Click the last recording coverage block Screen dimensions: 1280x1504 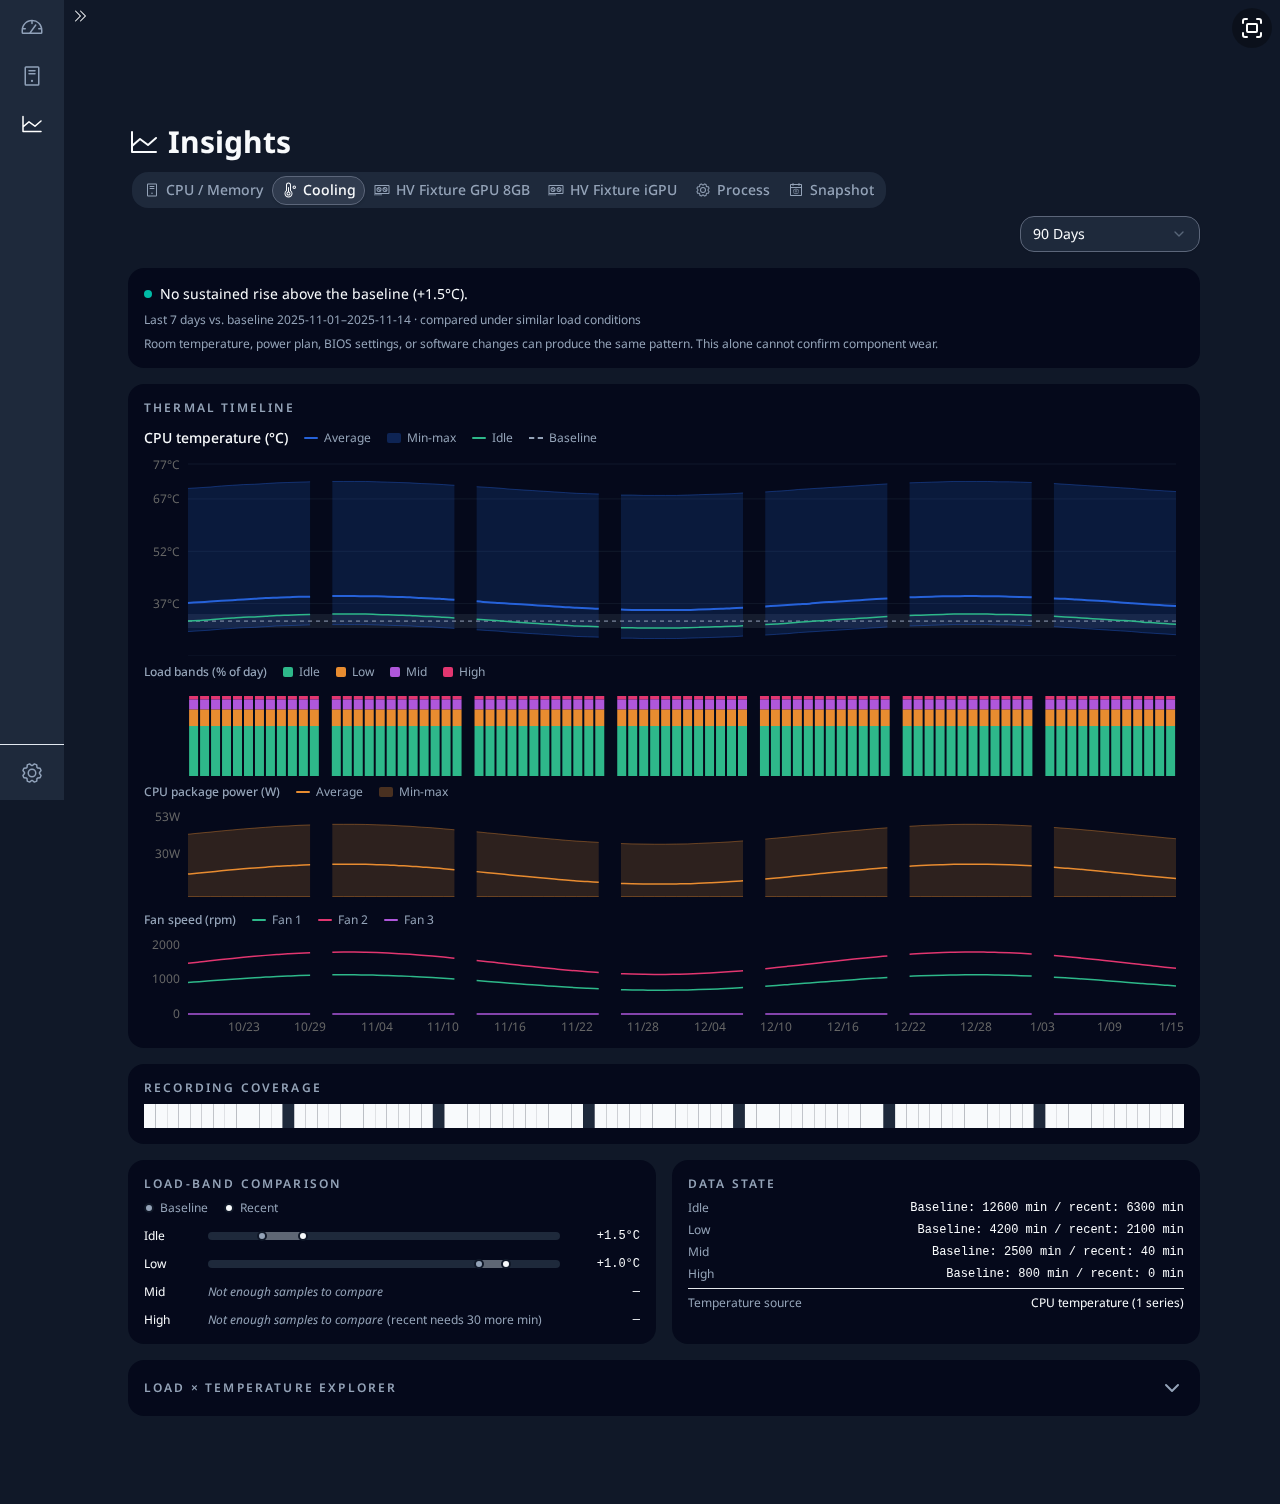pos(1178,1116)
